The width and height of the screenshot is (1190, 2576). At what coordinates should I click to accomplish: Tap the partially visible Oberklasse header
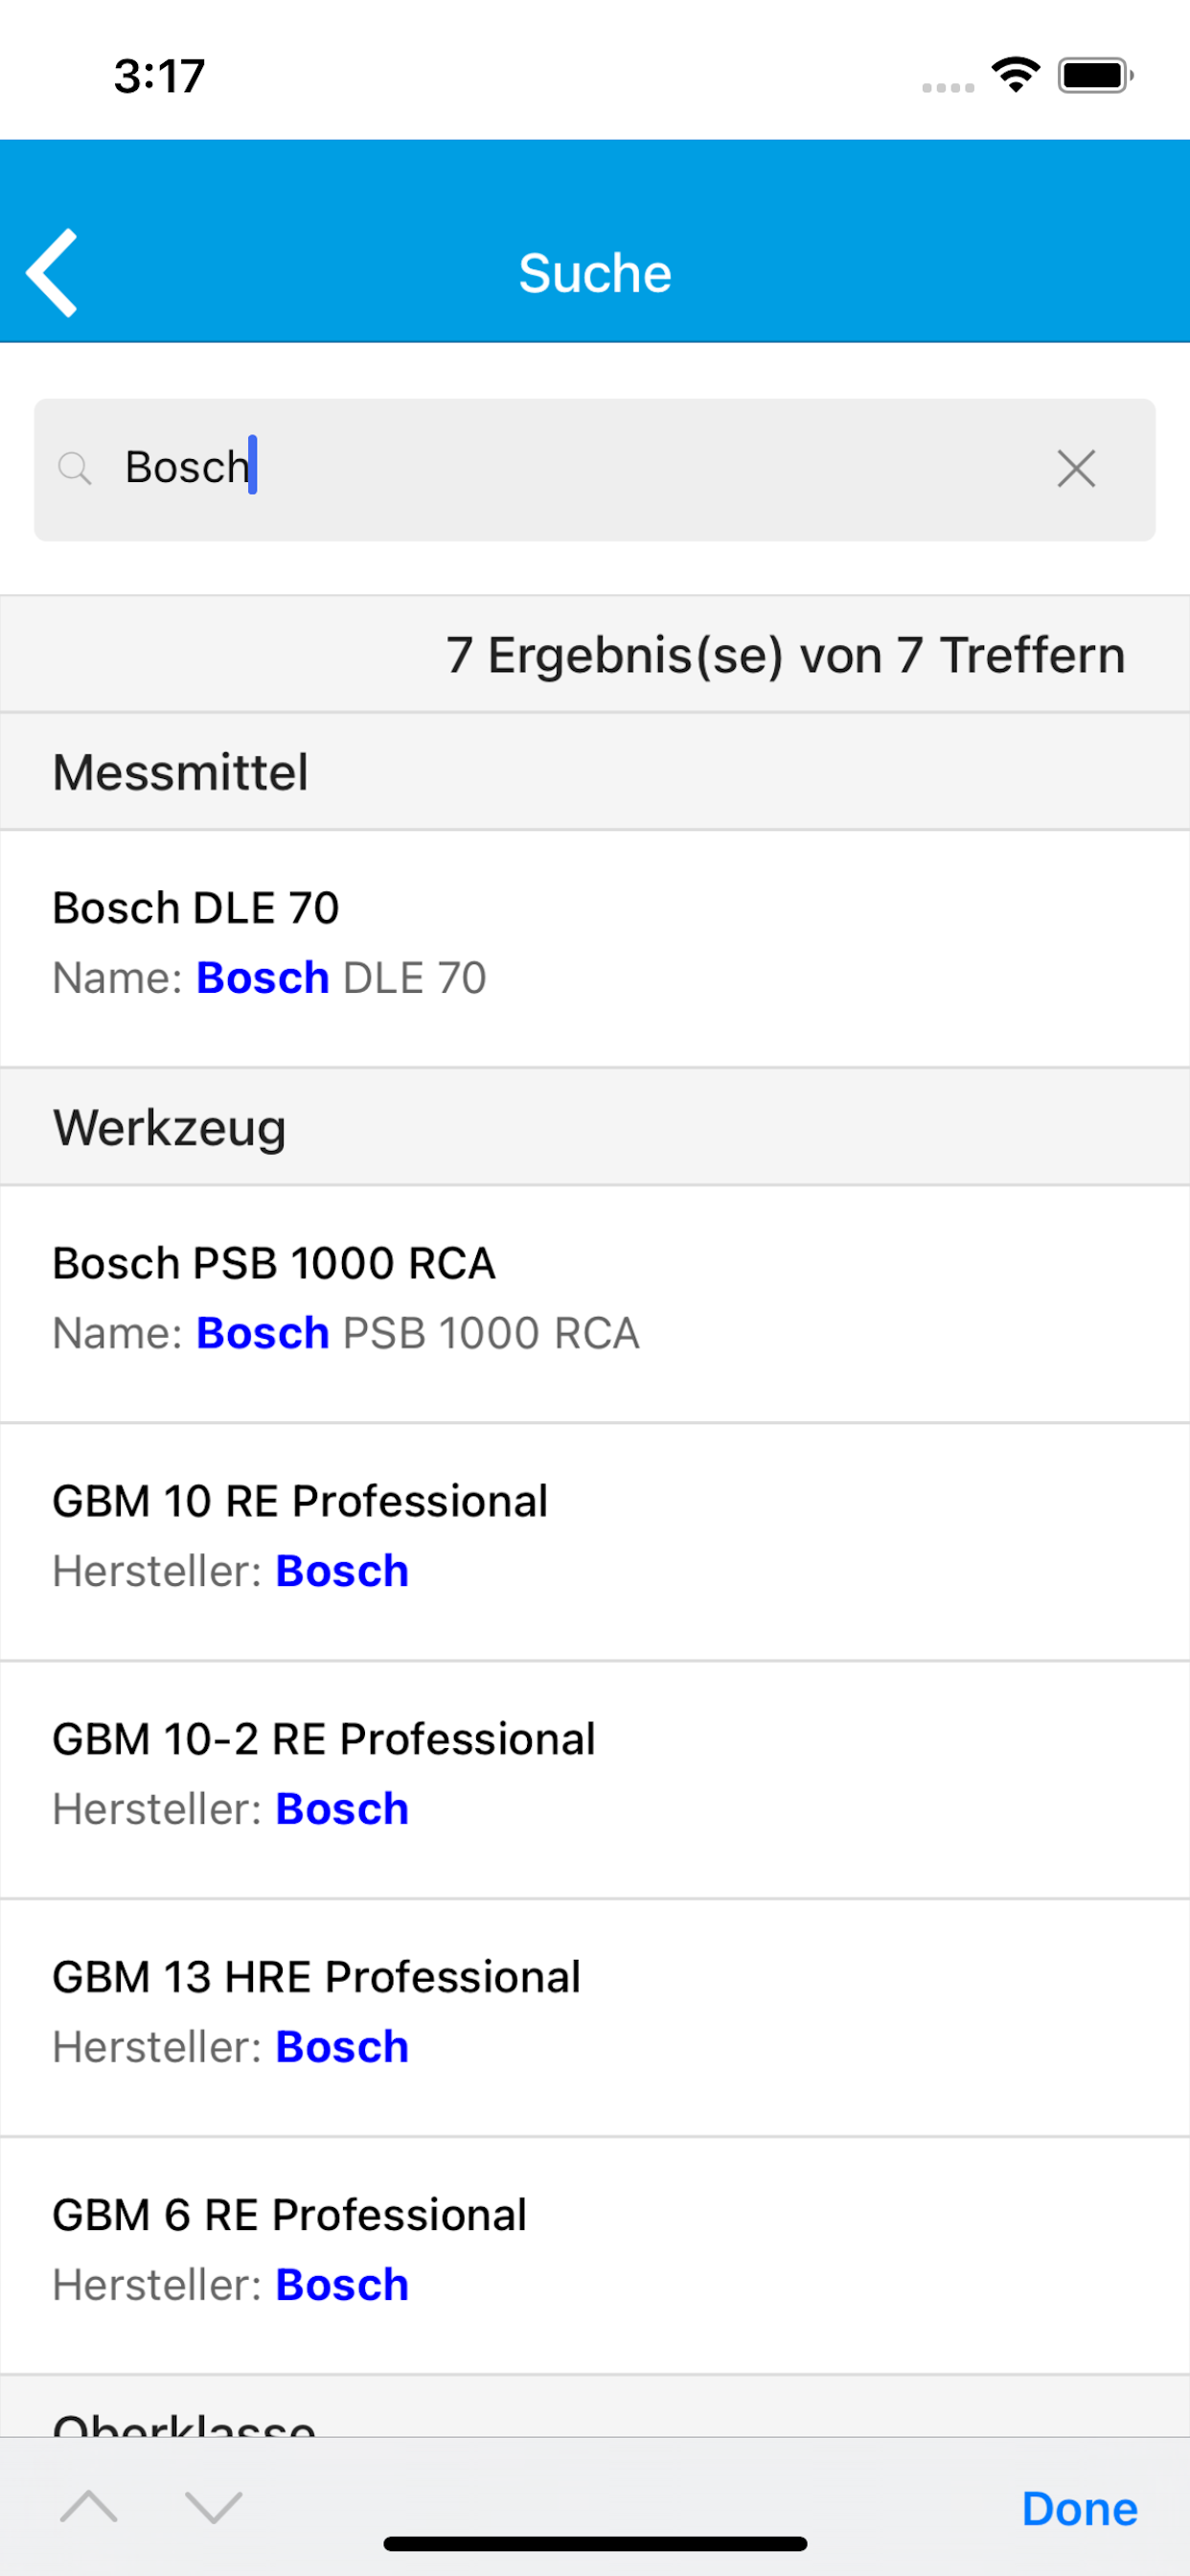tap(595, 2407)
